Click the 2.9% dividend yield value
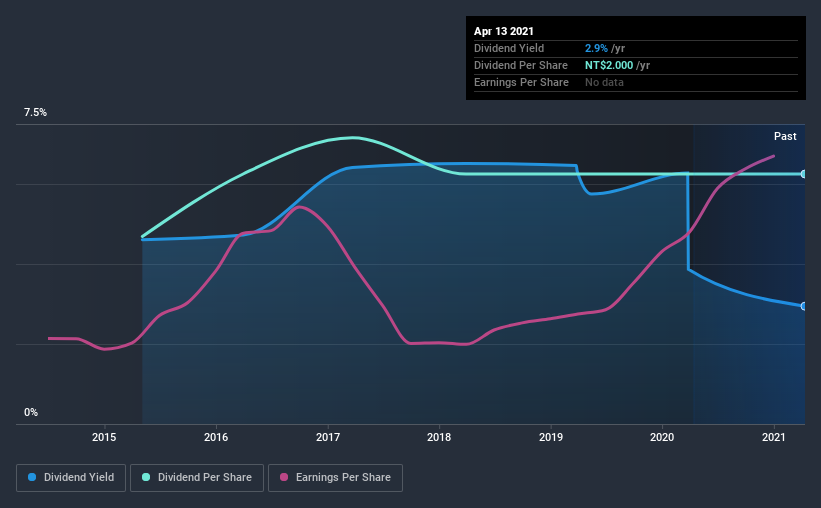Viewport: 821px width, 508px height. [596, 48]
